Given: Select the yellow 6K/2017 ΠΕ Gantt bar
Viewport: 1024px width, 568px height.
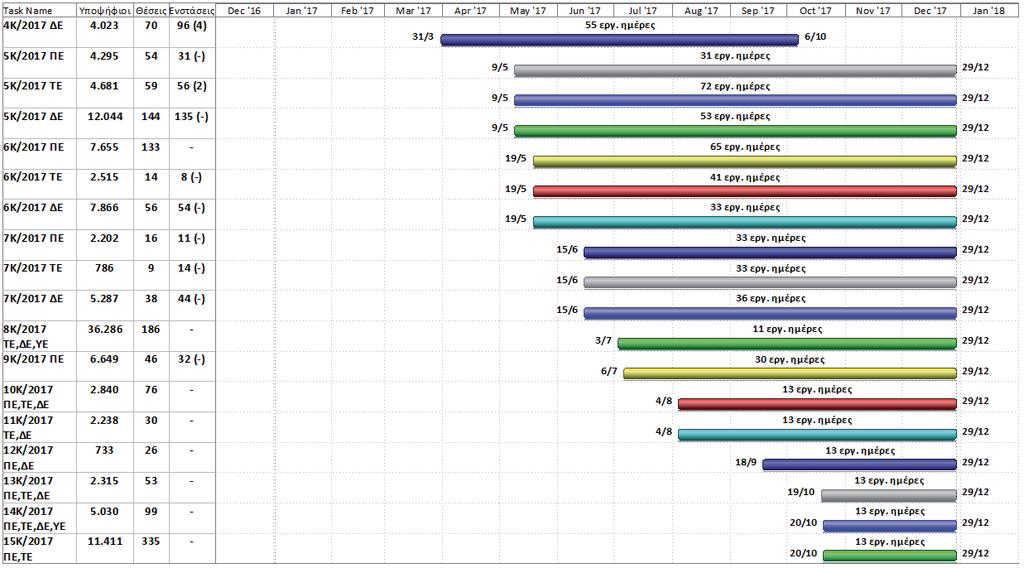Looking at the screenshot, I should (745, 161).
